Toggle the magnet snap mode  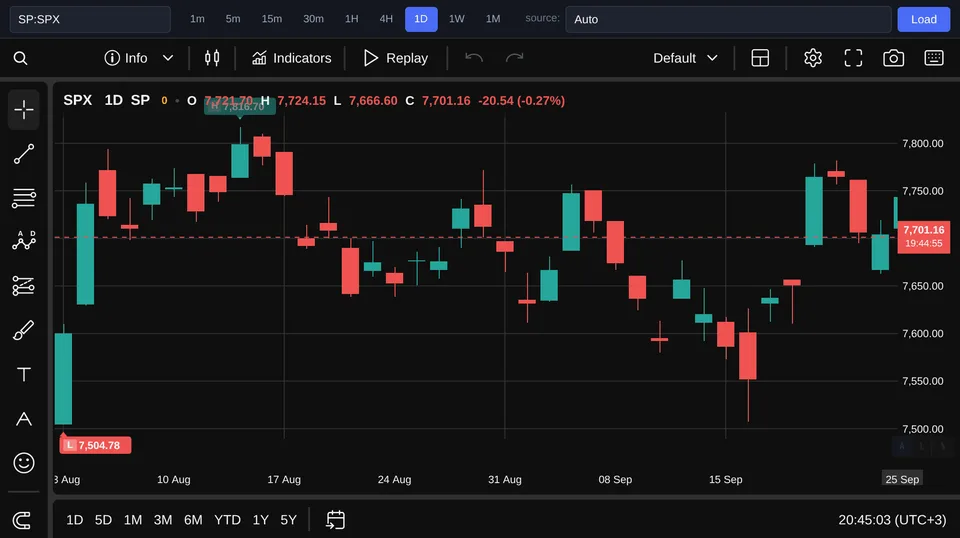22,520
